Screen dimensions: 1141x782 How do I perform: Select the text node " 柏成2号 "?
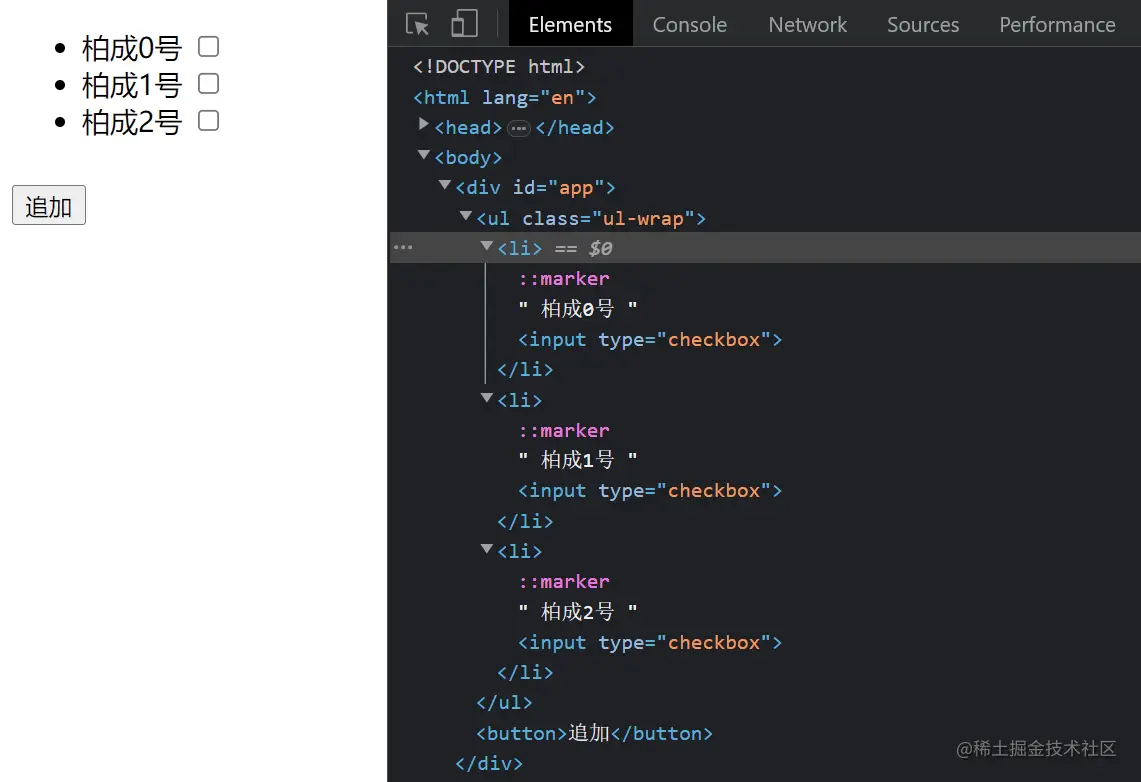click(578, 612)
